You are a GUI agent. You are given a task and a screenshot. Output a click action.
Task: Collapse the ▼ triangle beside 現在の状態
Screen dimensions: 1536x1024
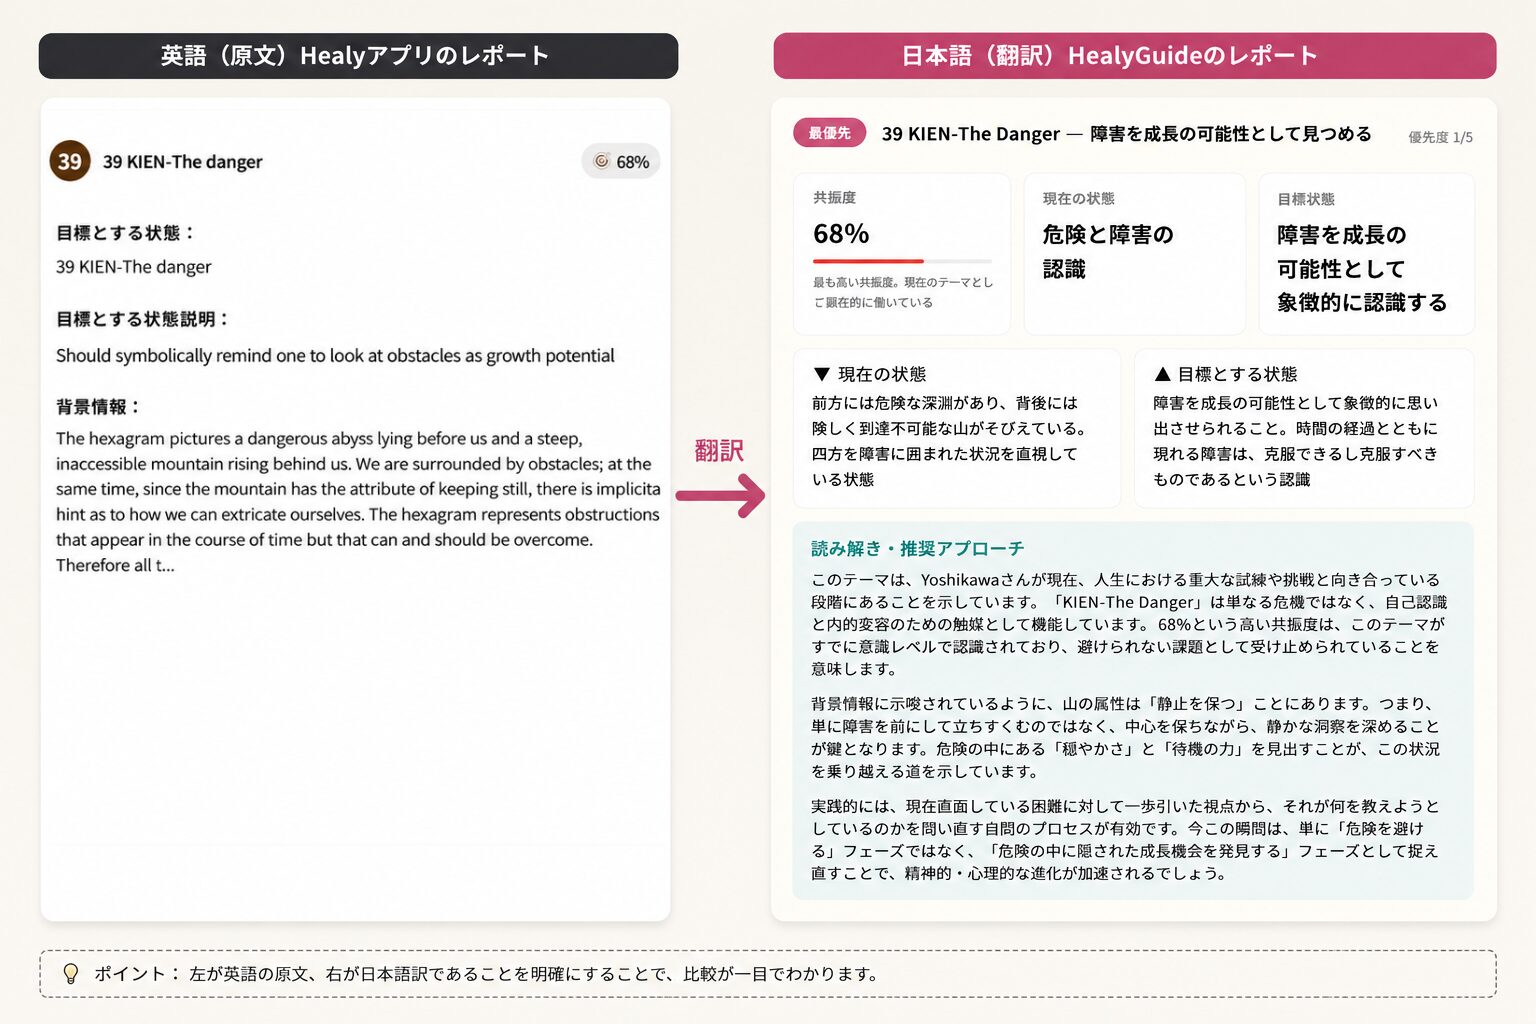pyautogui.click(x=822, y=374)
